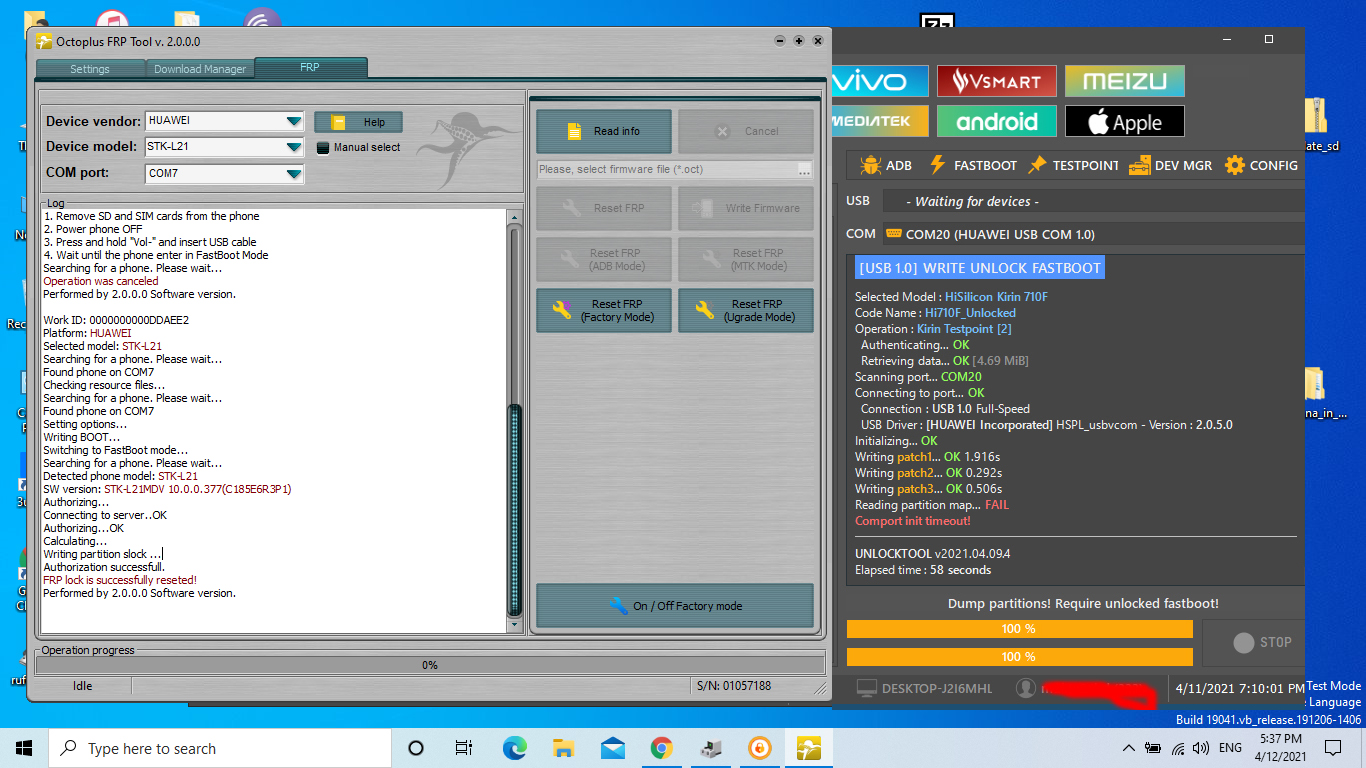The height and width of the screenshot is (768, 1366).
Task: Click the USB Waiting for devices field
Action: 1094,201
